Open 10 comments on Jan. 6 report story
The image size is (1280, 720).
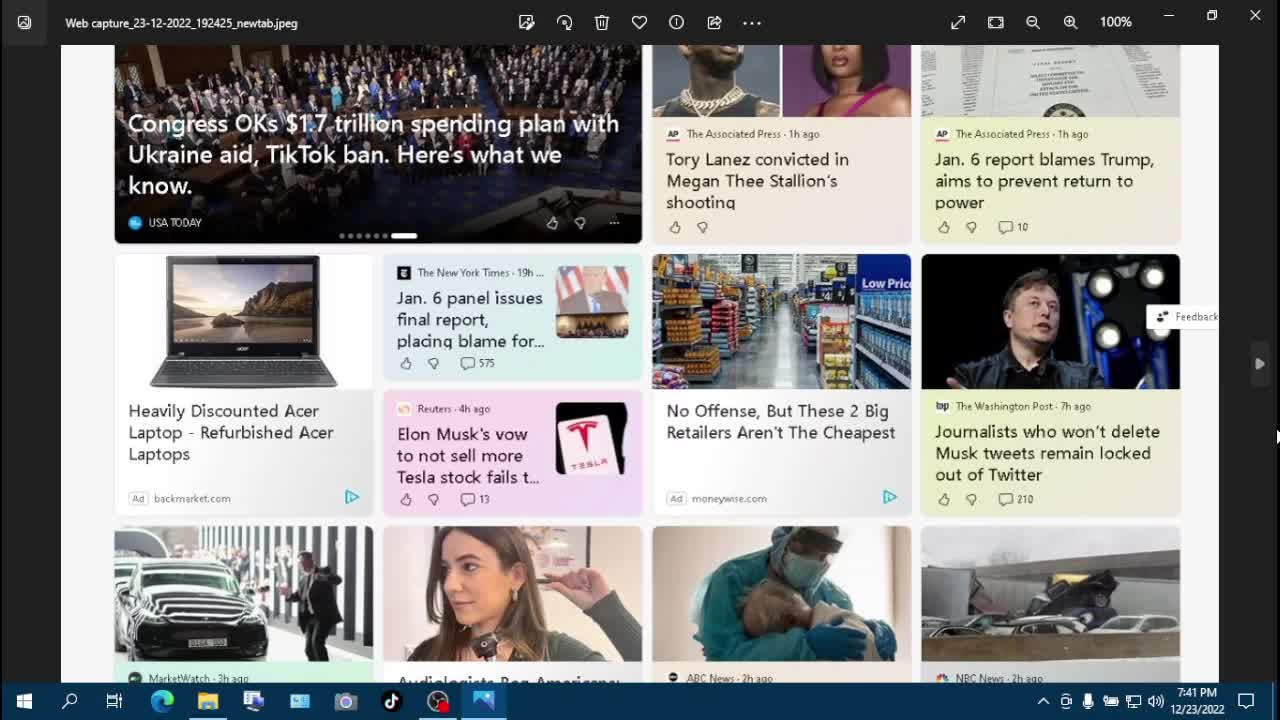coord(1013,228)
